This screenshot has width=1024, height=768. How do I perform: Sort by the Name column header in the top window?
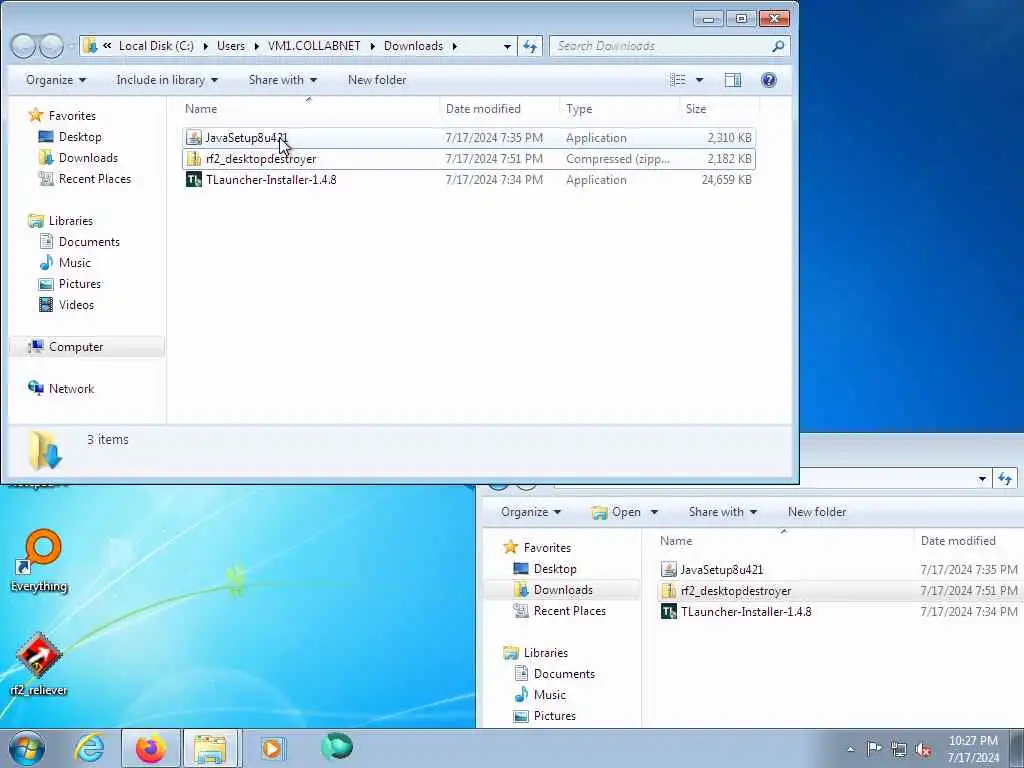(x=309, y=109)
